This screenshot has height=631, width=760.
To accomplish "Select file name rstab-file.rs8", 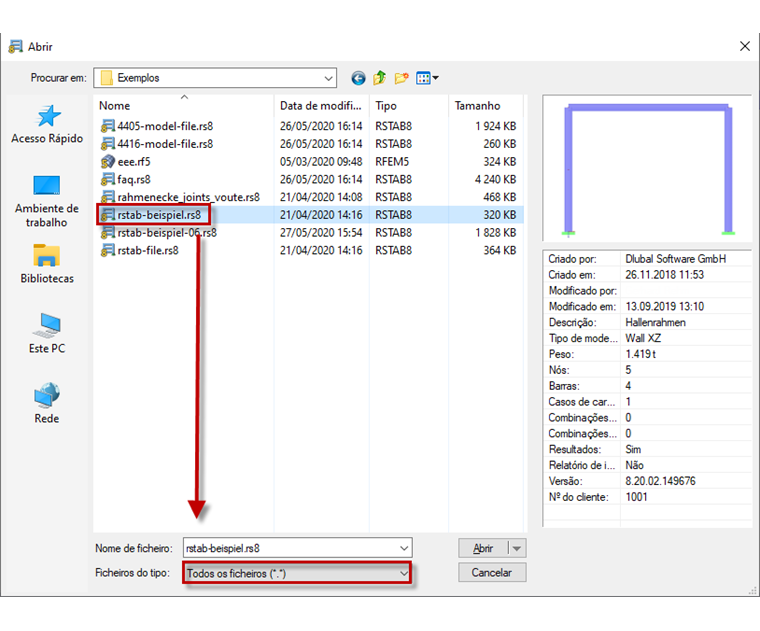I will click(x=148, y=251).
